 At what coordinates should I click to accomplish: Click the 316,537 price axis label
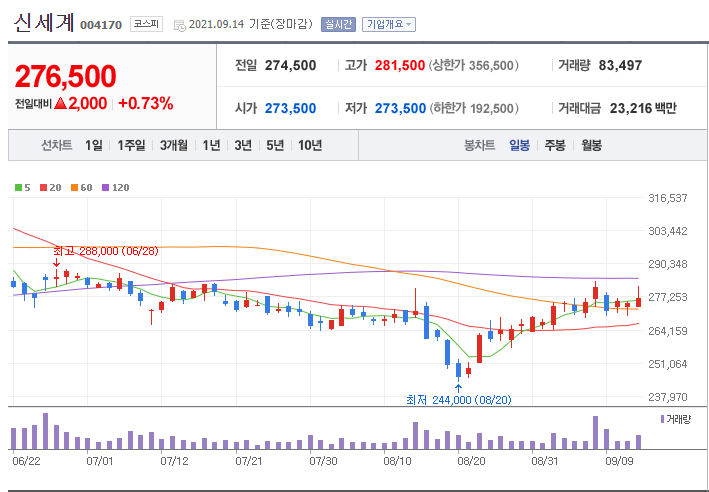click(x=667, y=198)
